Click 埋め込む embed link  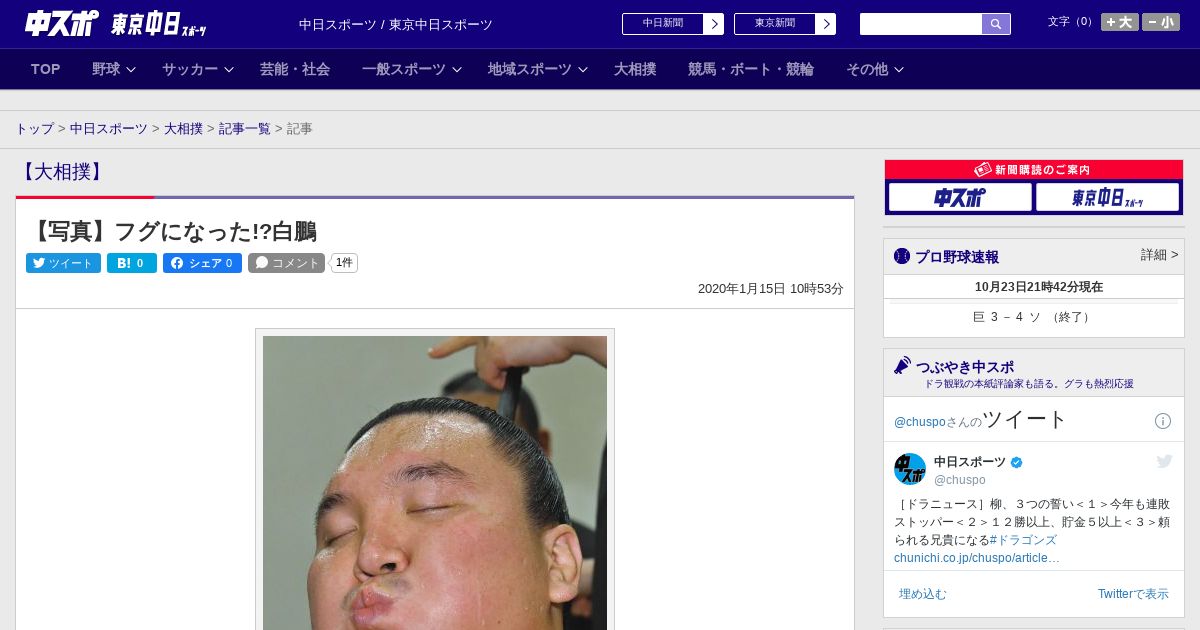[922, 594]
